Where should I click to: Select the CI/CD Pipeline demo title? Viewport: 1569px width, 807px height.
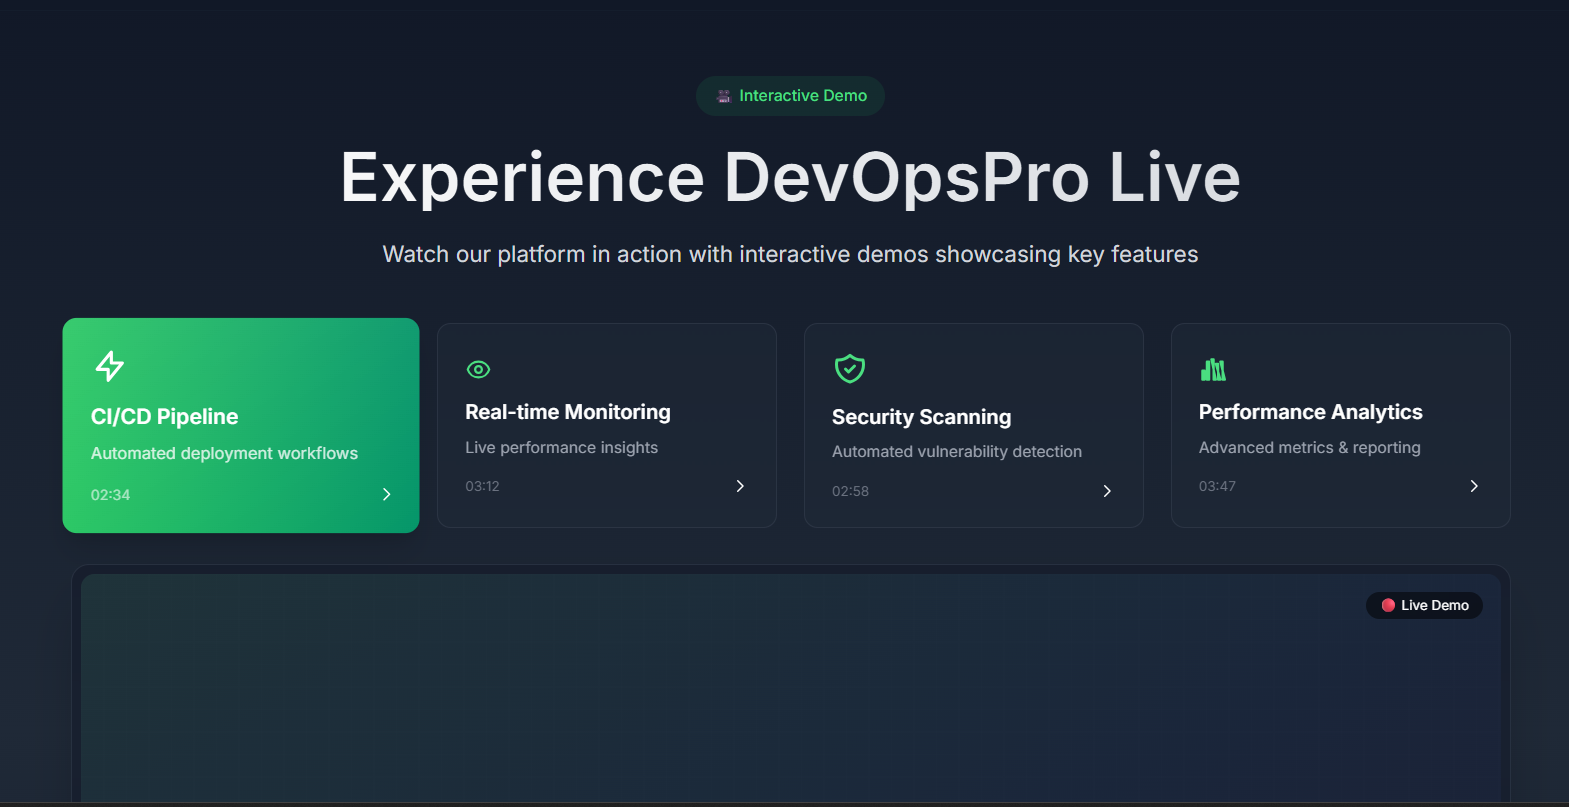coord(165,417)
